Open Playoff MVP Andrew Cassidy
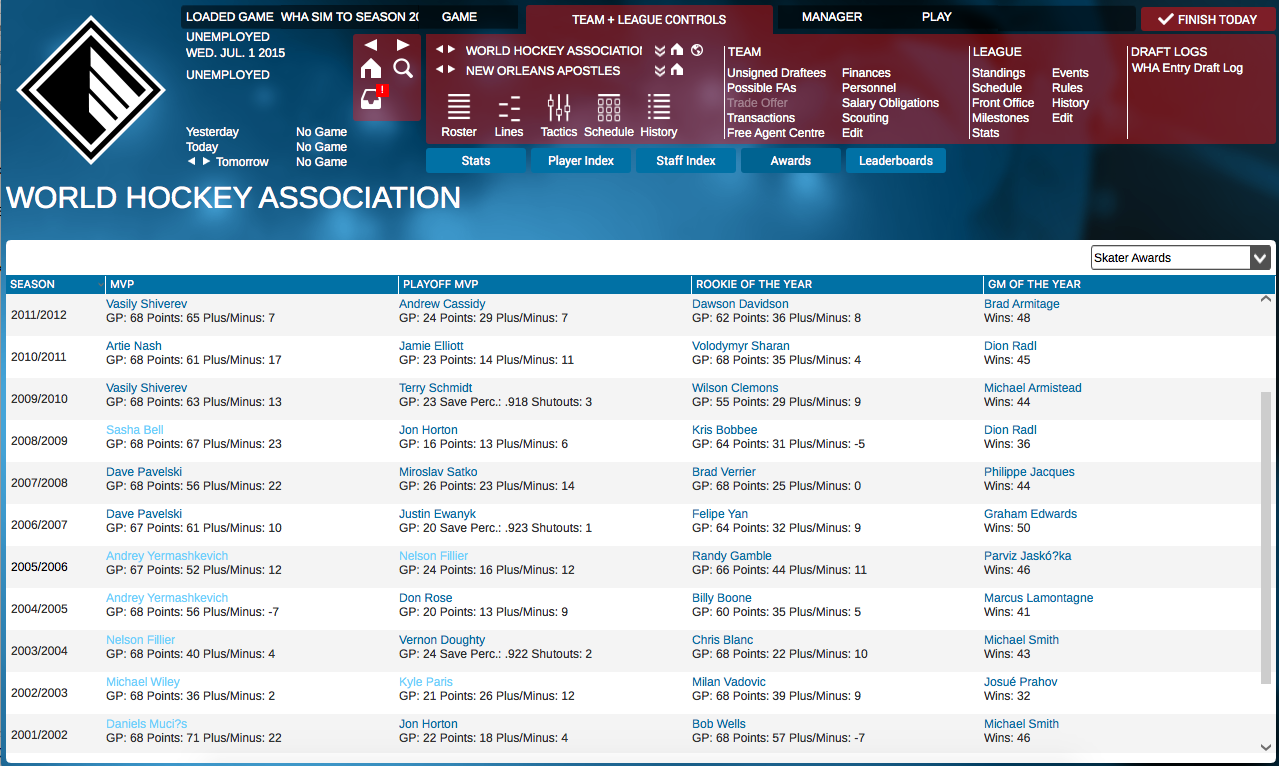Viewport: 1279px width, 766px height. click(442, 304)
